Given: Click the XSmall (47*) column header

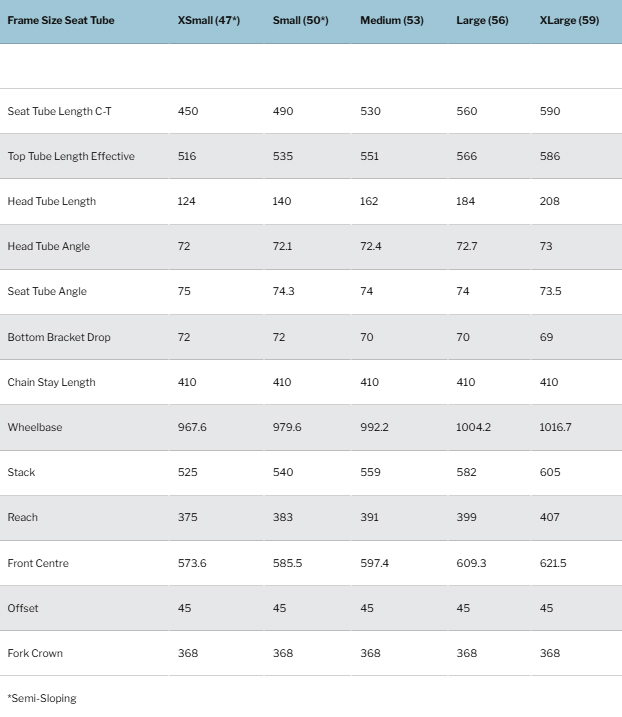Looking at the screenshot, I should click(x=208, y=20).
